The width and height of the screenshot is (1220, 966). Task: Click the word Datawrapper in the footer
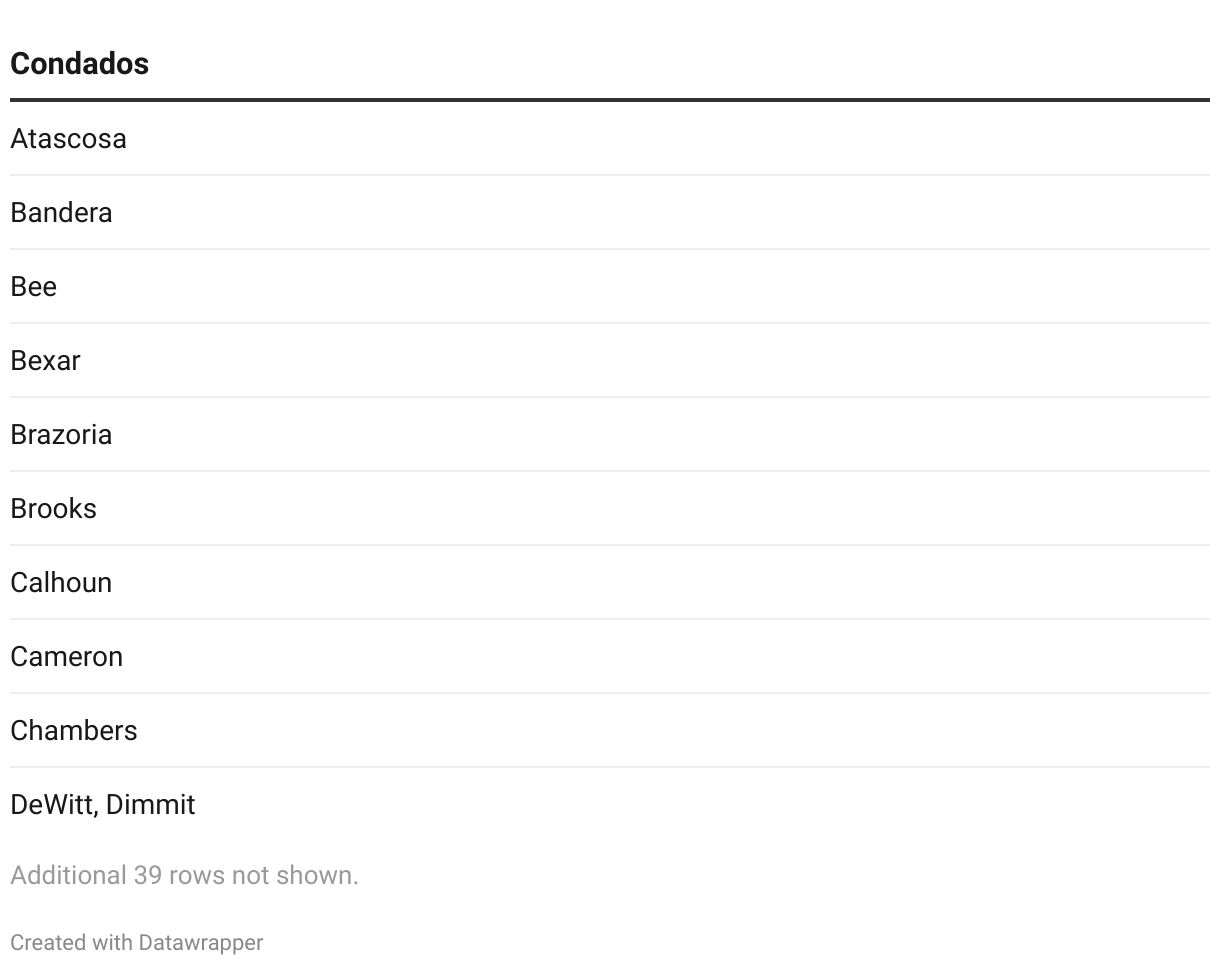(200, 943)
